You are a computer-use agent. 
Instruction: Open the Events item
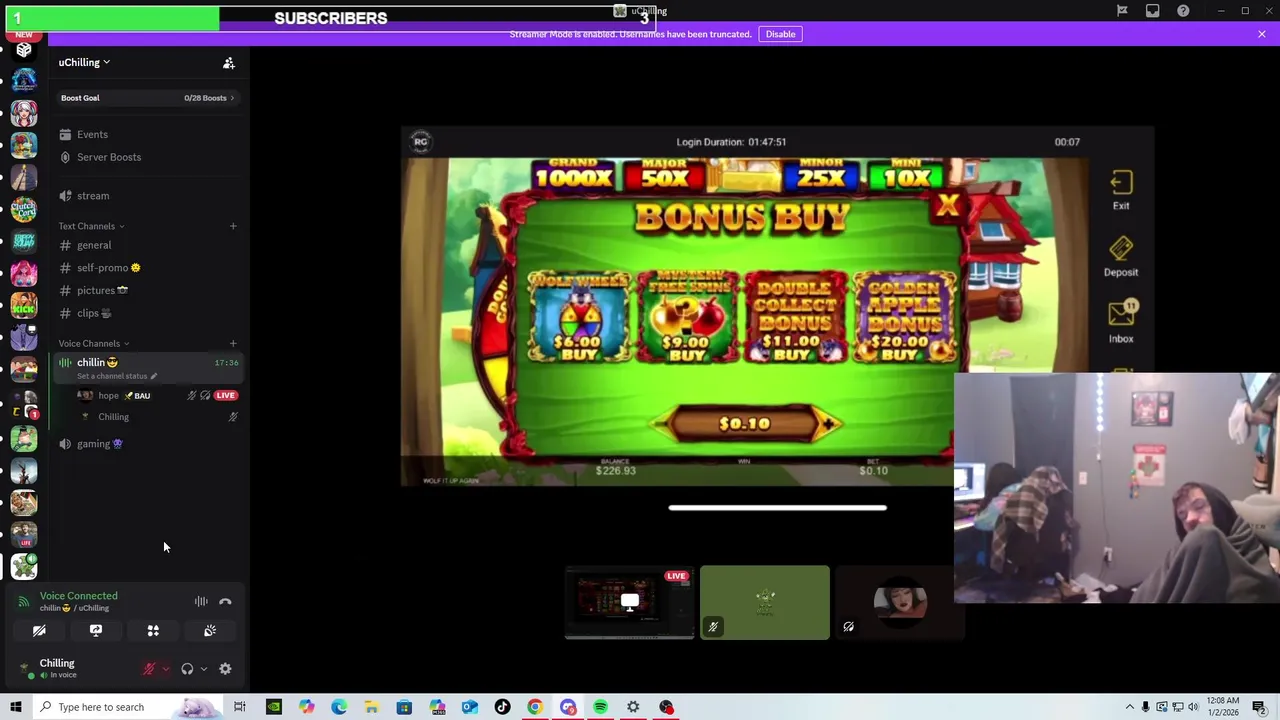click(x=147, y=134)
